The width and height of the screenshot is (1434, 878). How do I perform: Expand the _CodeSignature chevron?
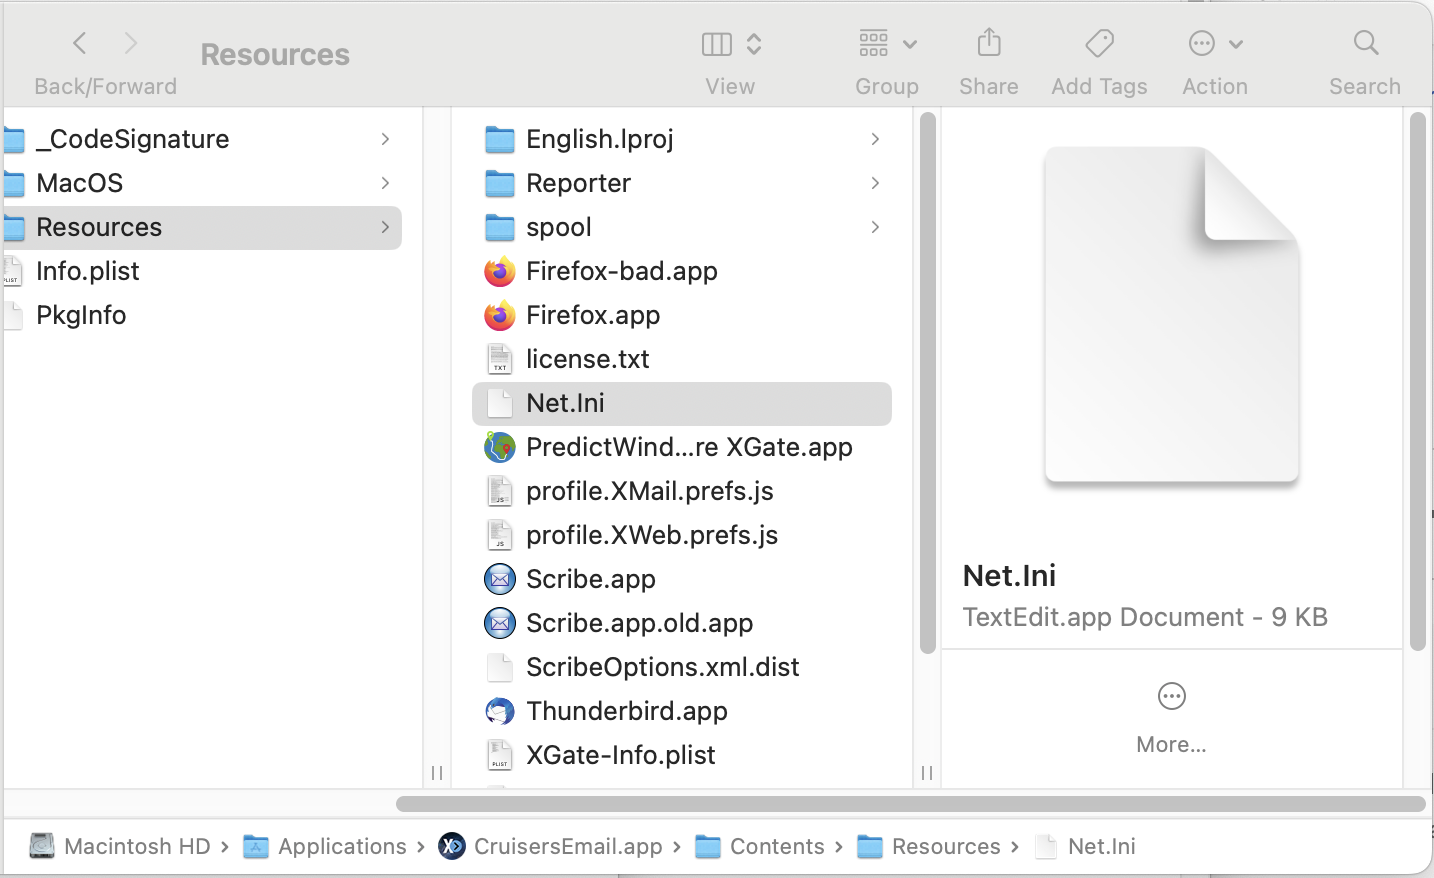pos(385,139)
